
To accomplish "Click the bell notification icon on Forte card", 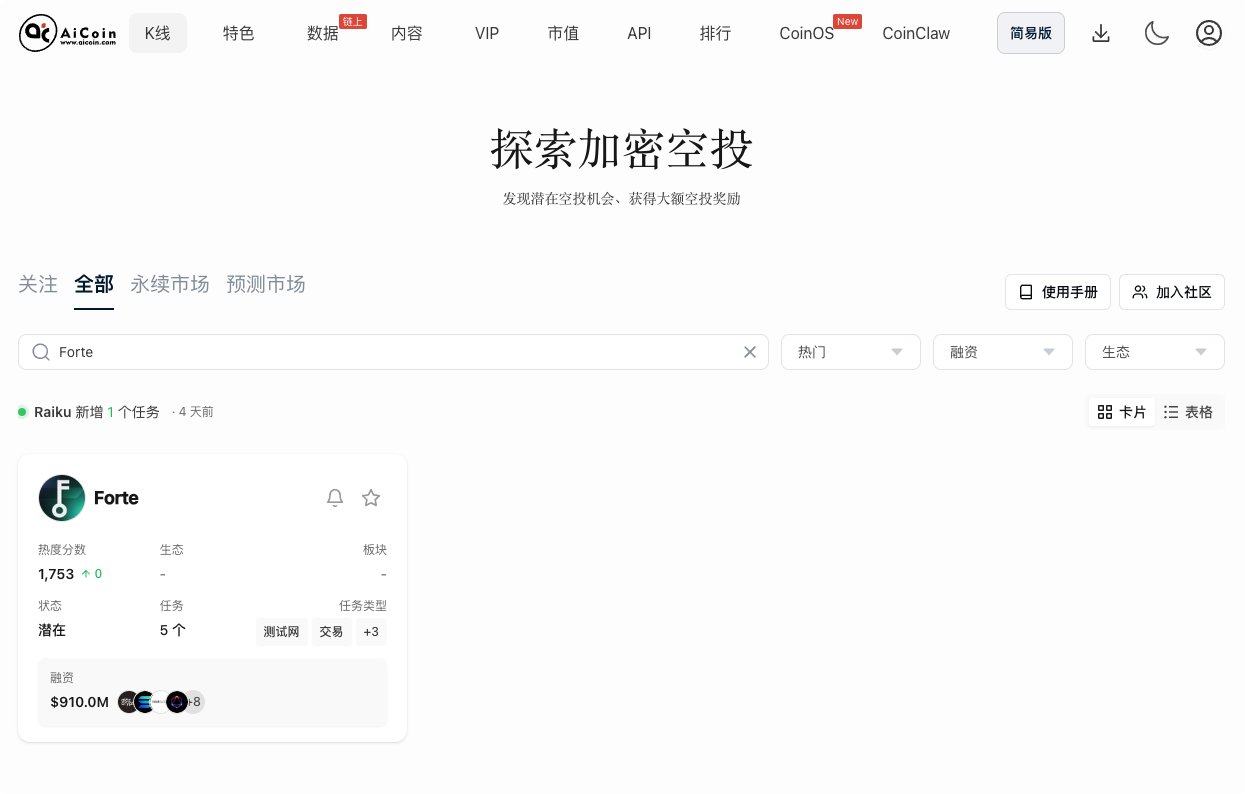I will (335, 498).
